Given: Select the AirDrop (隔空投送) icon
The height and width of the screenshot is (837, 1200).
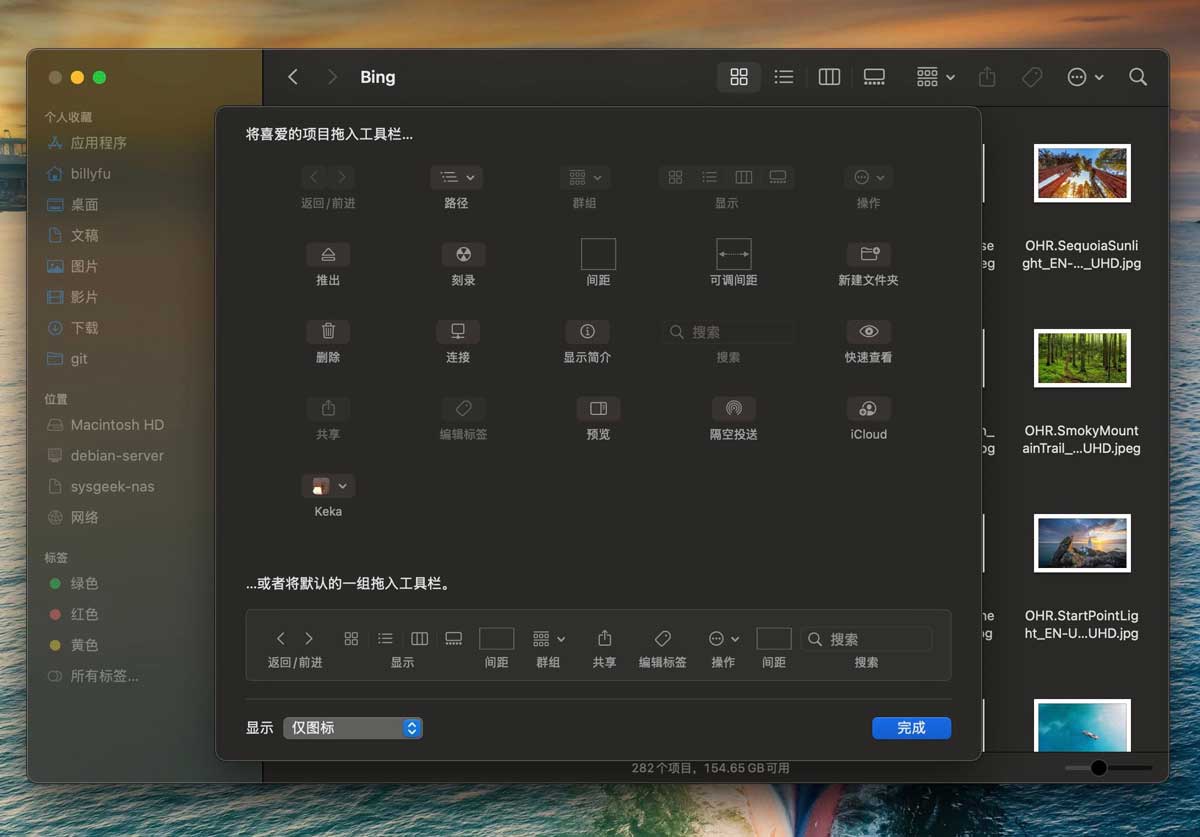Looking at the screenshot, I should tap(733, 408).
